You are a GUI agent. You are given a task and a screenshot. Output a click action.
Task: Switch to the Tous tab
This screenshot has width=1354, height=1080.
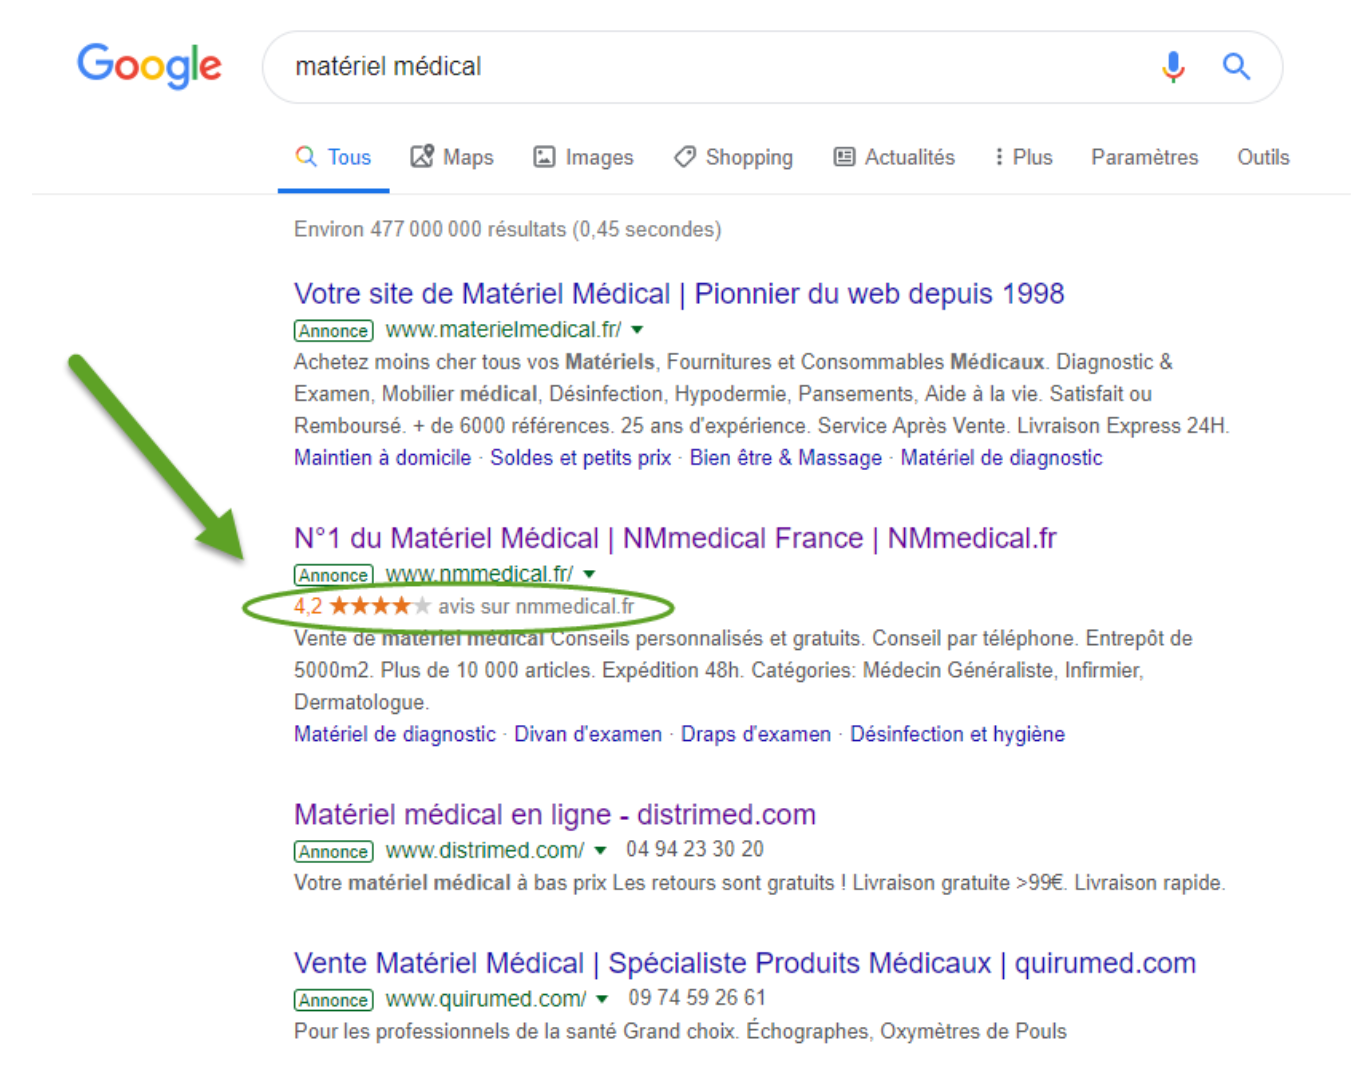pyautogui.click(x=348, y=157)
